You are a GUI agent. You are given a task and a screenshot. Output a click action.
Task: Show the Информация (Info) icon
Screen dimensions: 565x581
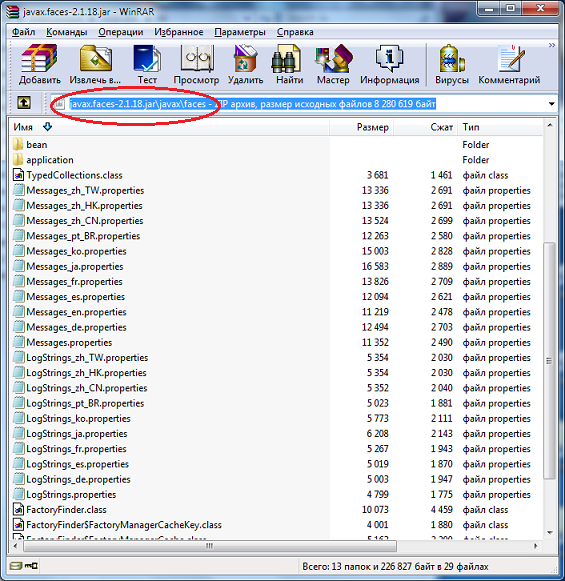tap(389, 59)
